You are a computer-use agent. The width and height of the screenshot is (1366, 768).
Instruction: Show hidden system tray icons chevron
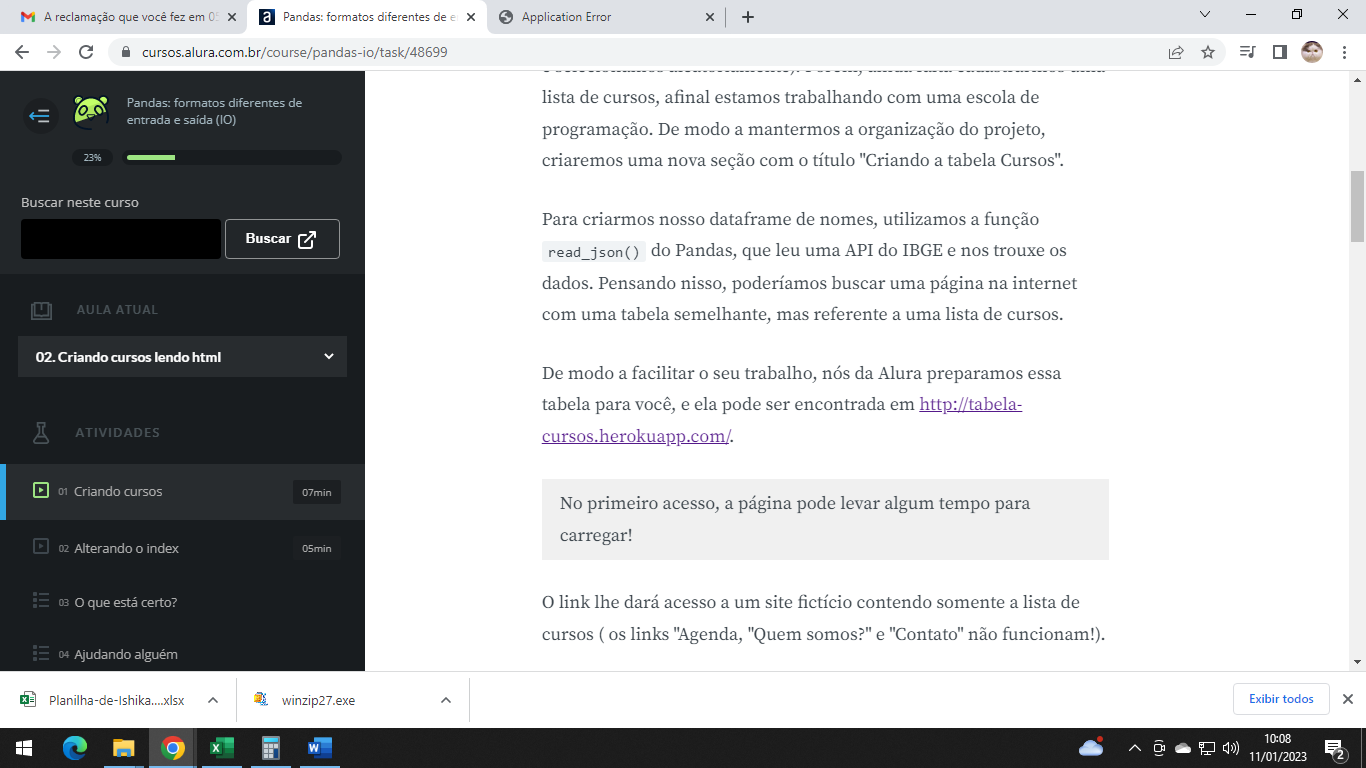(1134, 748)
